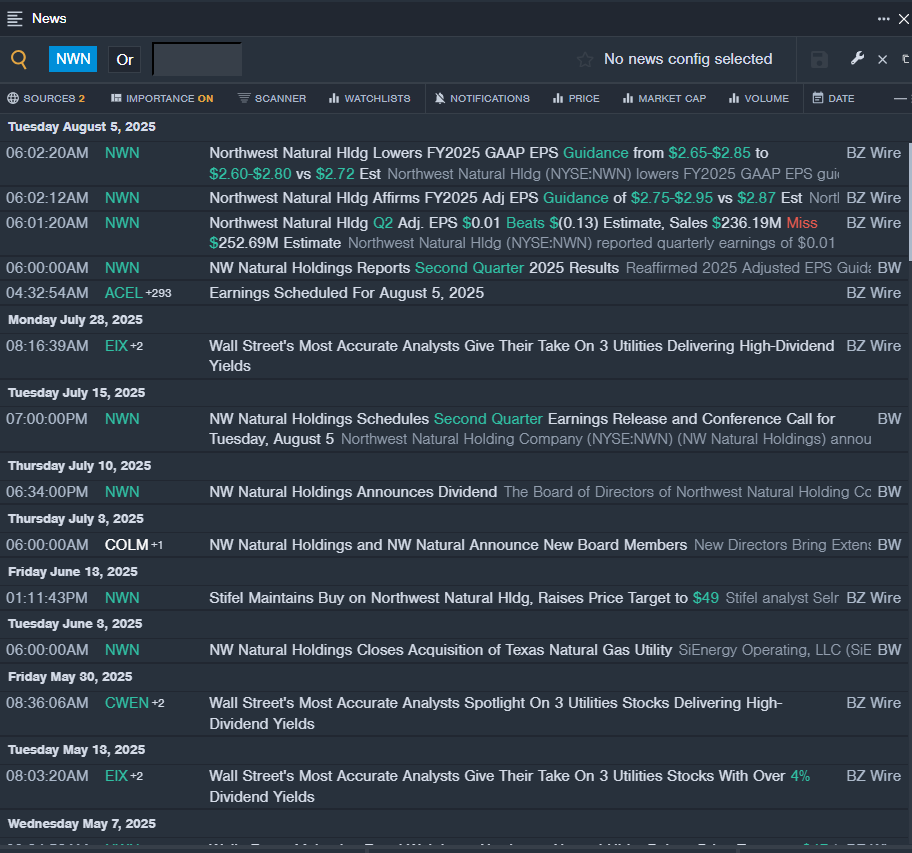Screen dimensions: 912x853
Task: Open NW Natural Holdings Announces Dividend story
Action: 353,492
